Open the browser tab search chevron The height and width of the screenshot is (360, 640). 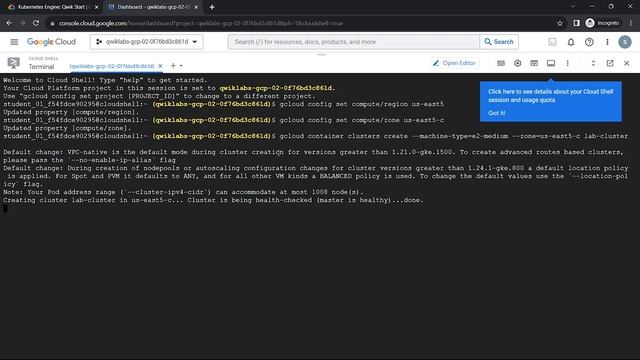coord(573,7)
